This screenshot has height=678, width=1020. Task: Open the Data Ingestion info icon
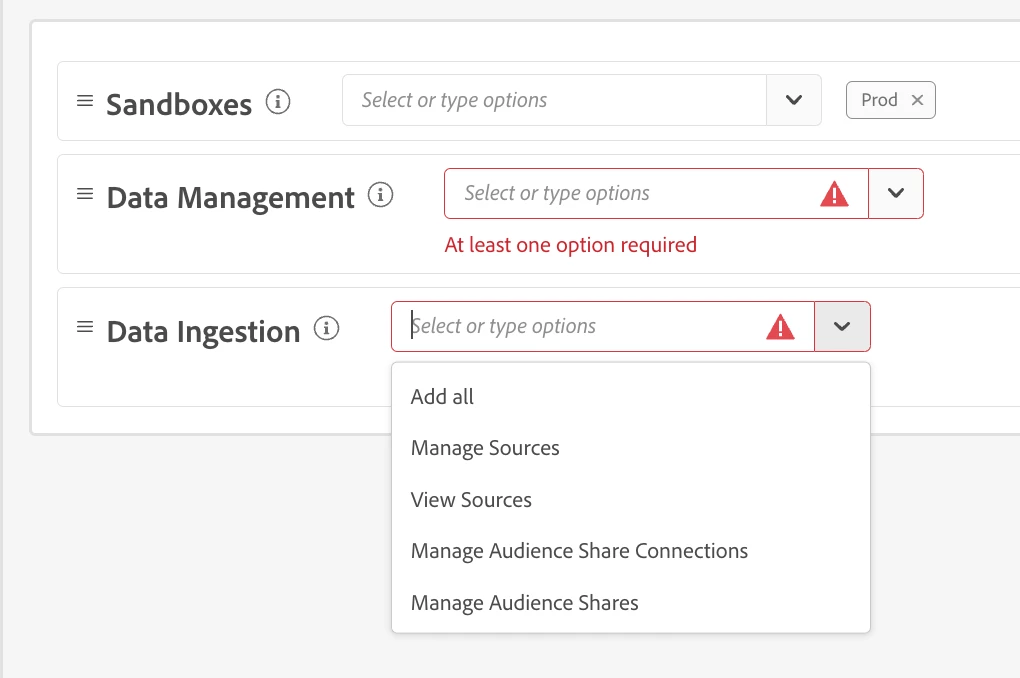[x=326, y=328]
